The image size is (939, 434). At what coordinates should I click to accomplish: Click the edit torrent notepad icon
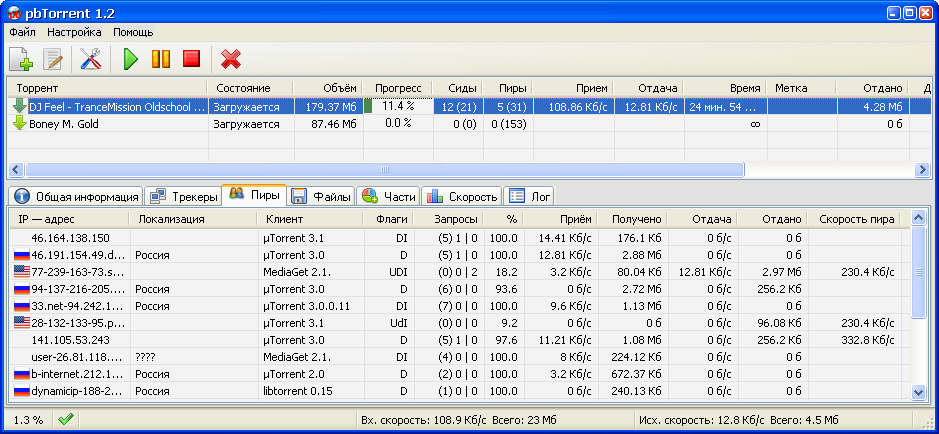53,60
